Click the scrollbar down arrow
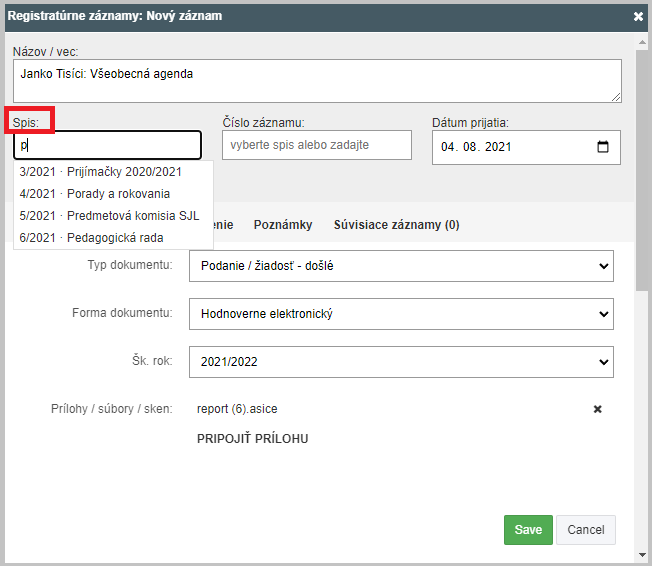This screenshot has width=652, height=566. (642, 555)
